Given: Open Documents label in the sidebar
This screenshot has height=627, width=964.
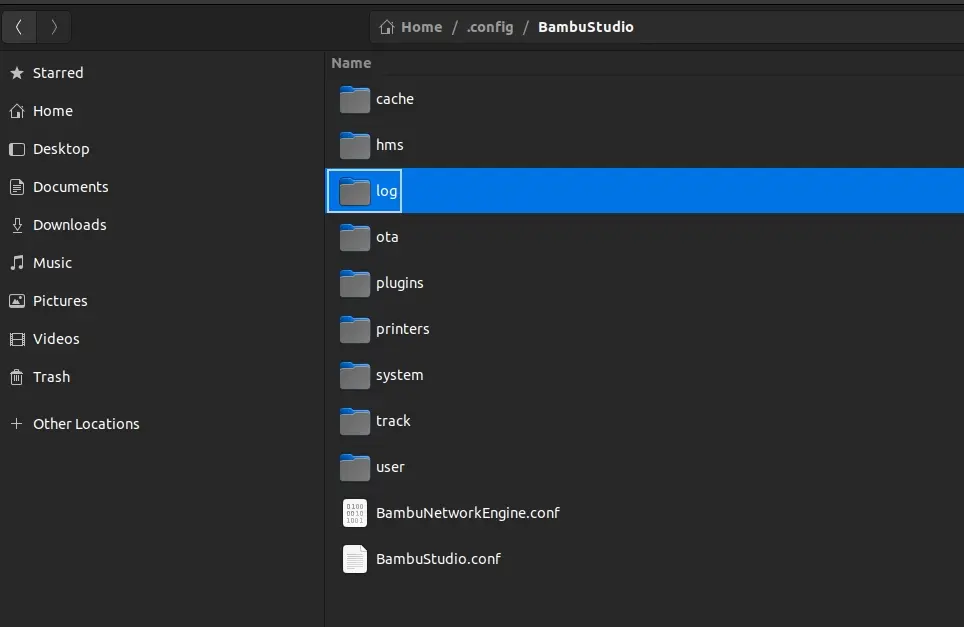Looking at the screenshot, I should click(x=71, y=187).
